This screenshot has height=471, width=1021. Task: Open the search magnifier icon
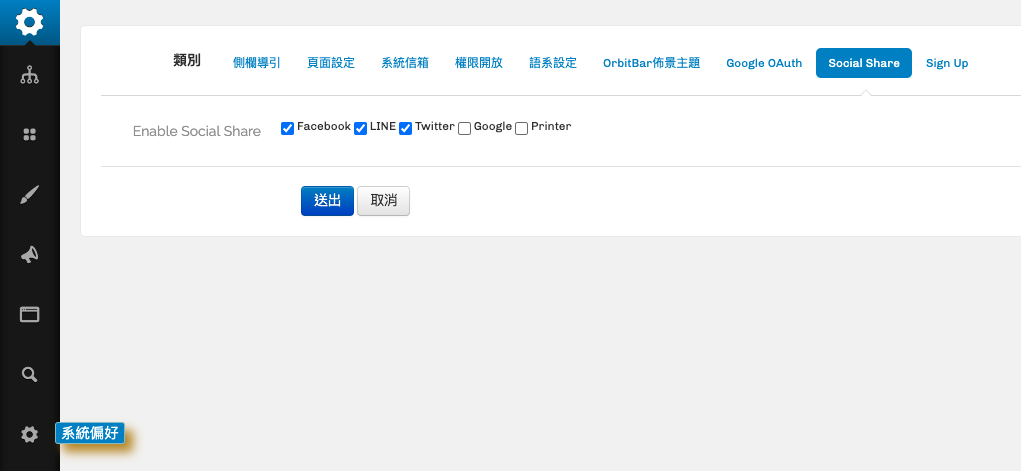(x=30, y=375)
